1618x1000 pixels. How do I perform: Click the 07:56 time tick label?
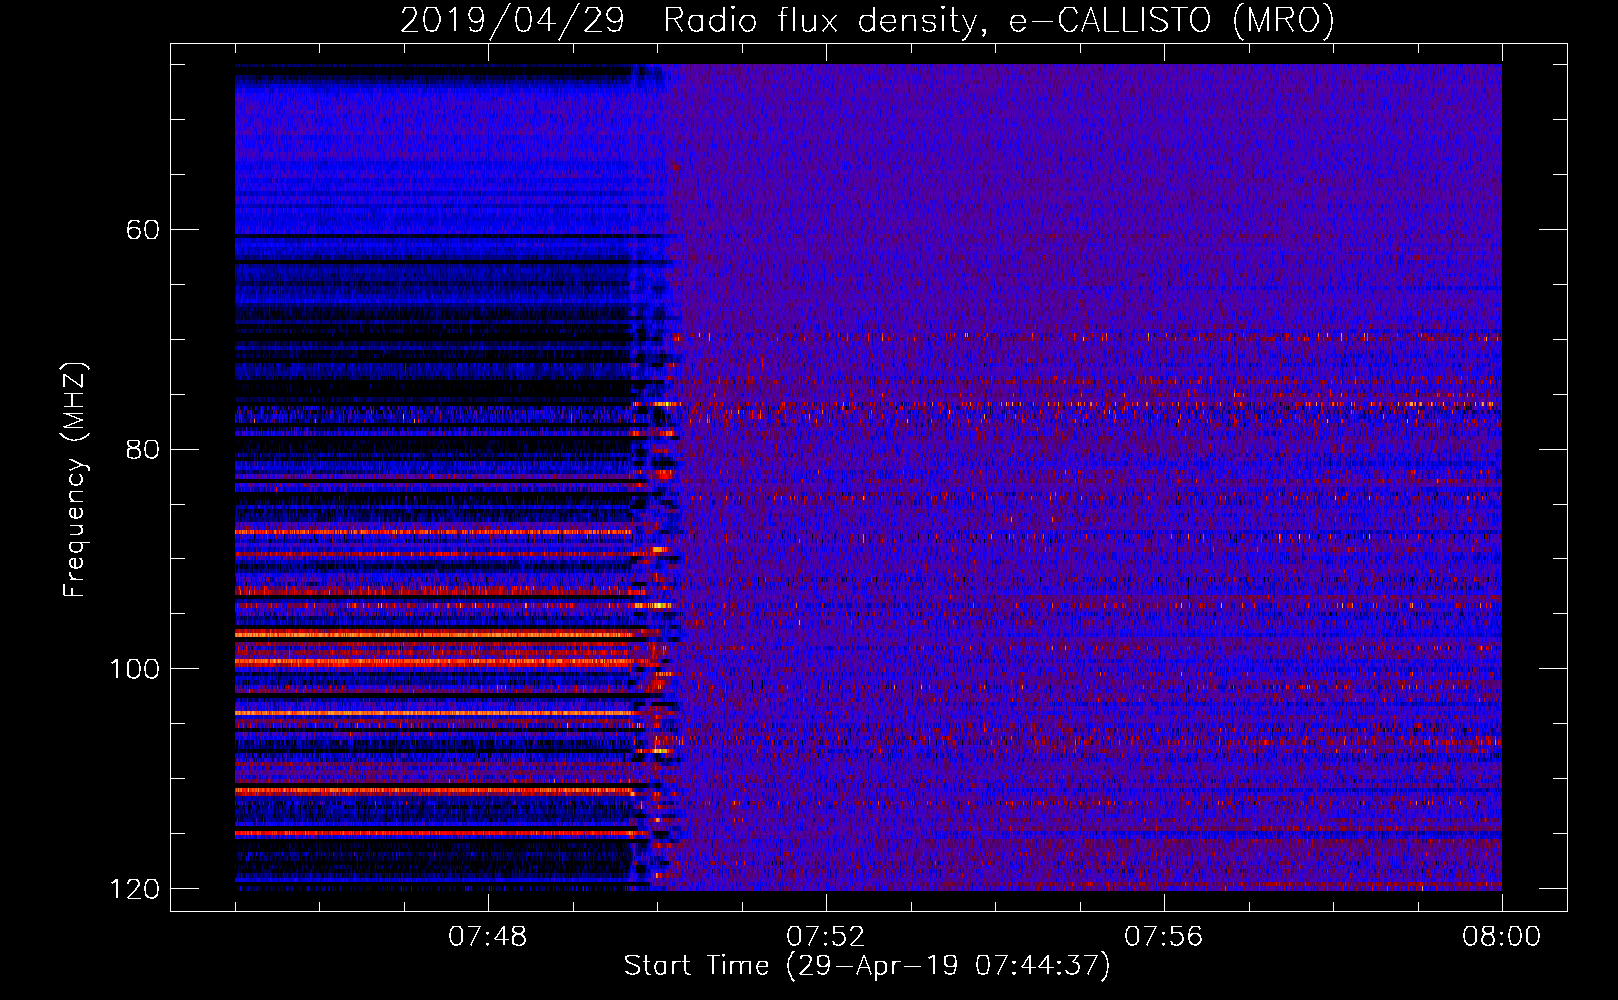click(x=1163, y=937)
